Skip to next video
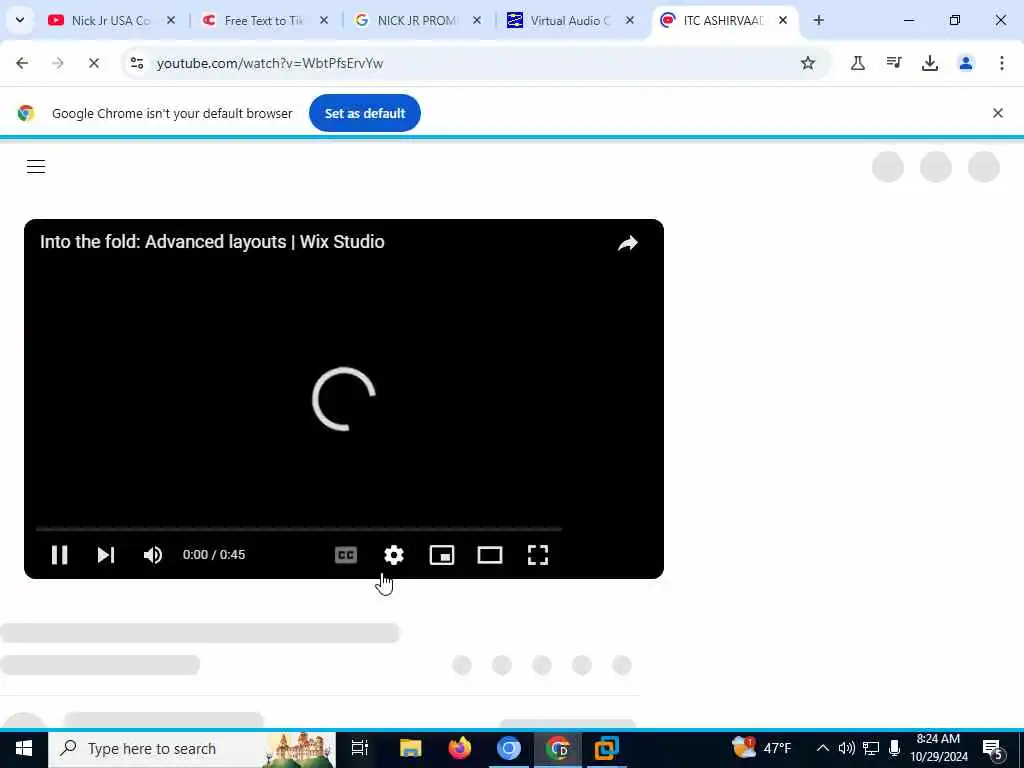 point(106,554)
